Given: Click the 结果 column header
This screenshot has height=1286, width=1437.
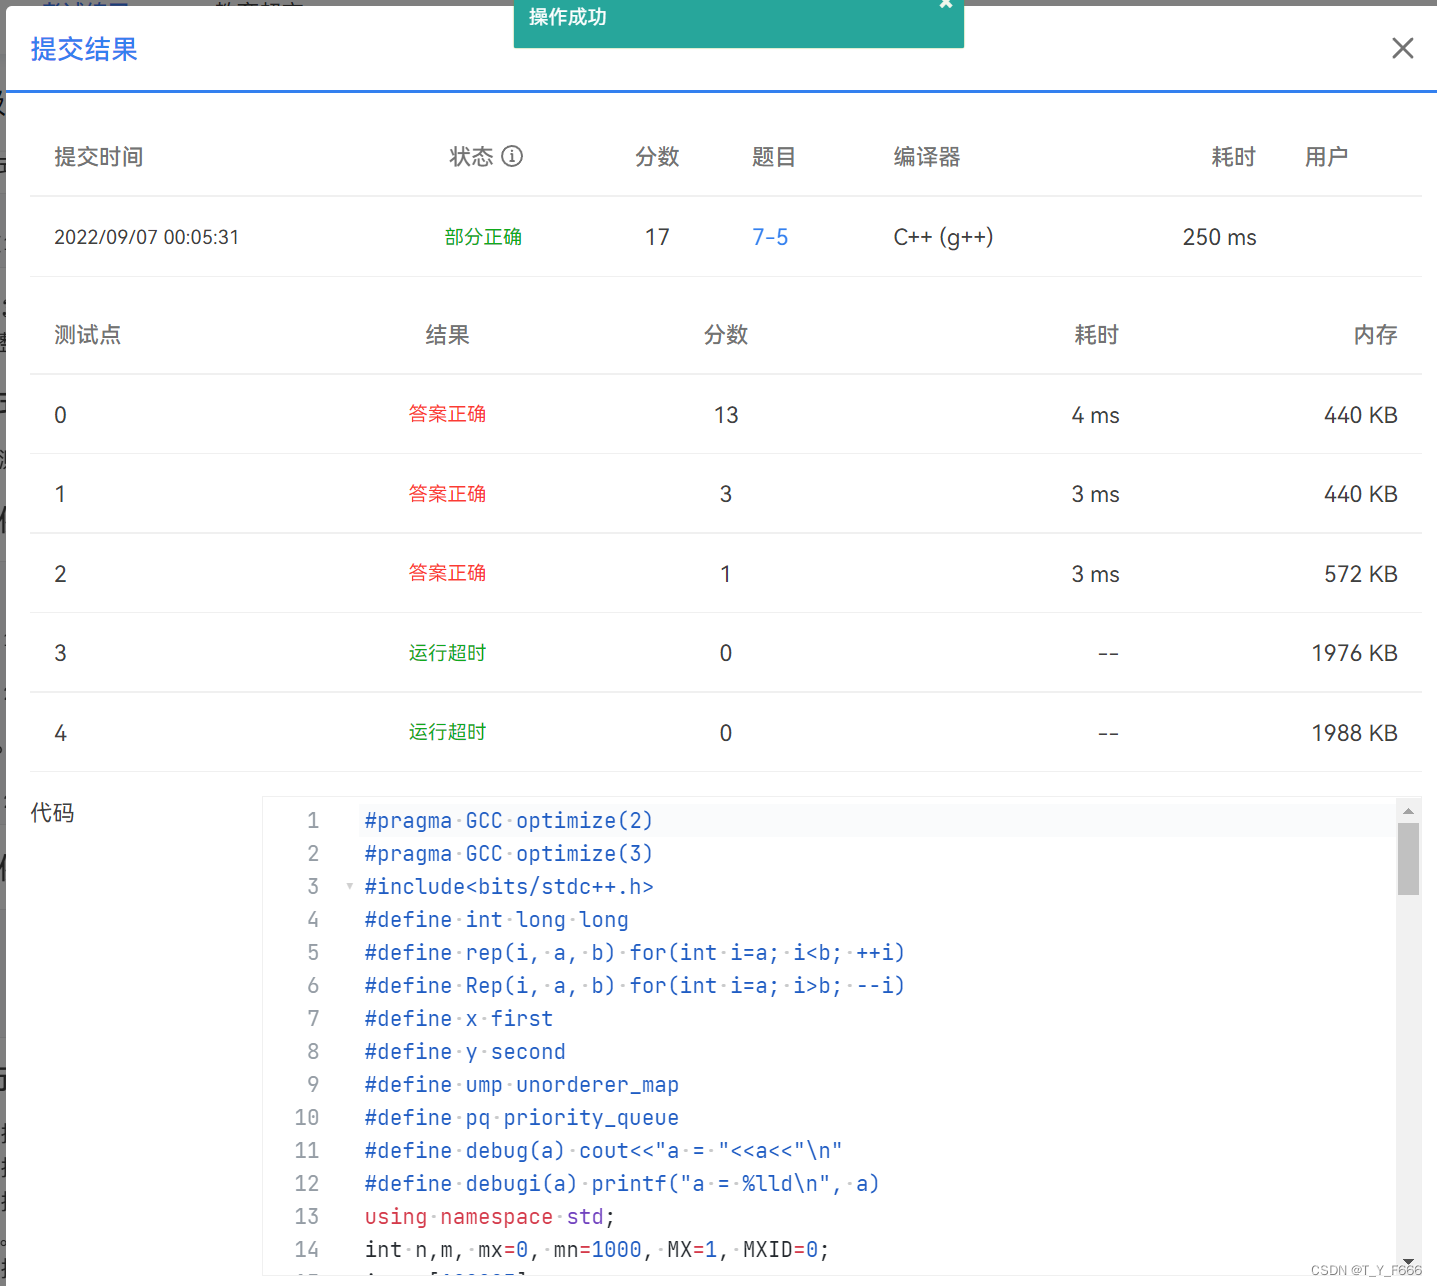Looking at the screenshot, I should 447,335.
